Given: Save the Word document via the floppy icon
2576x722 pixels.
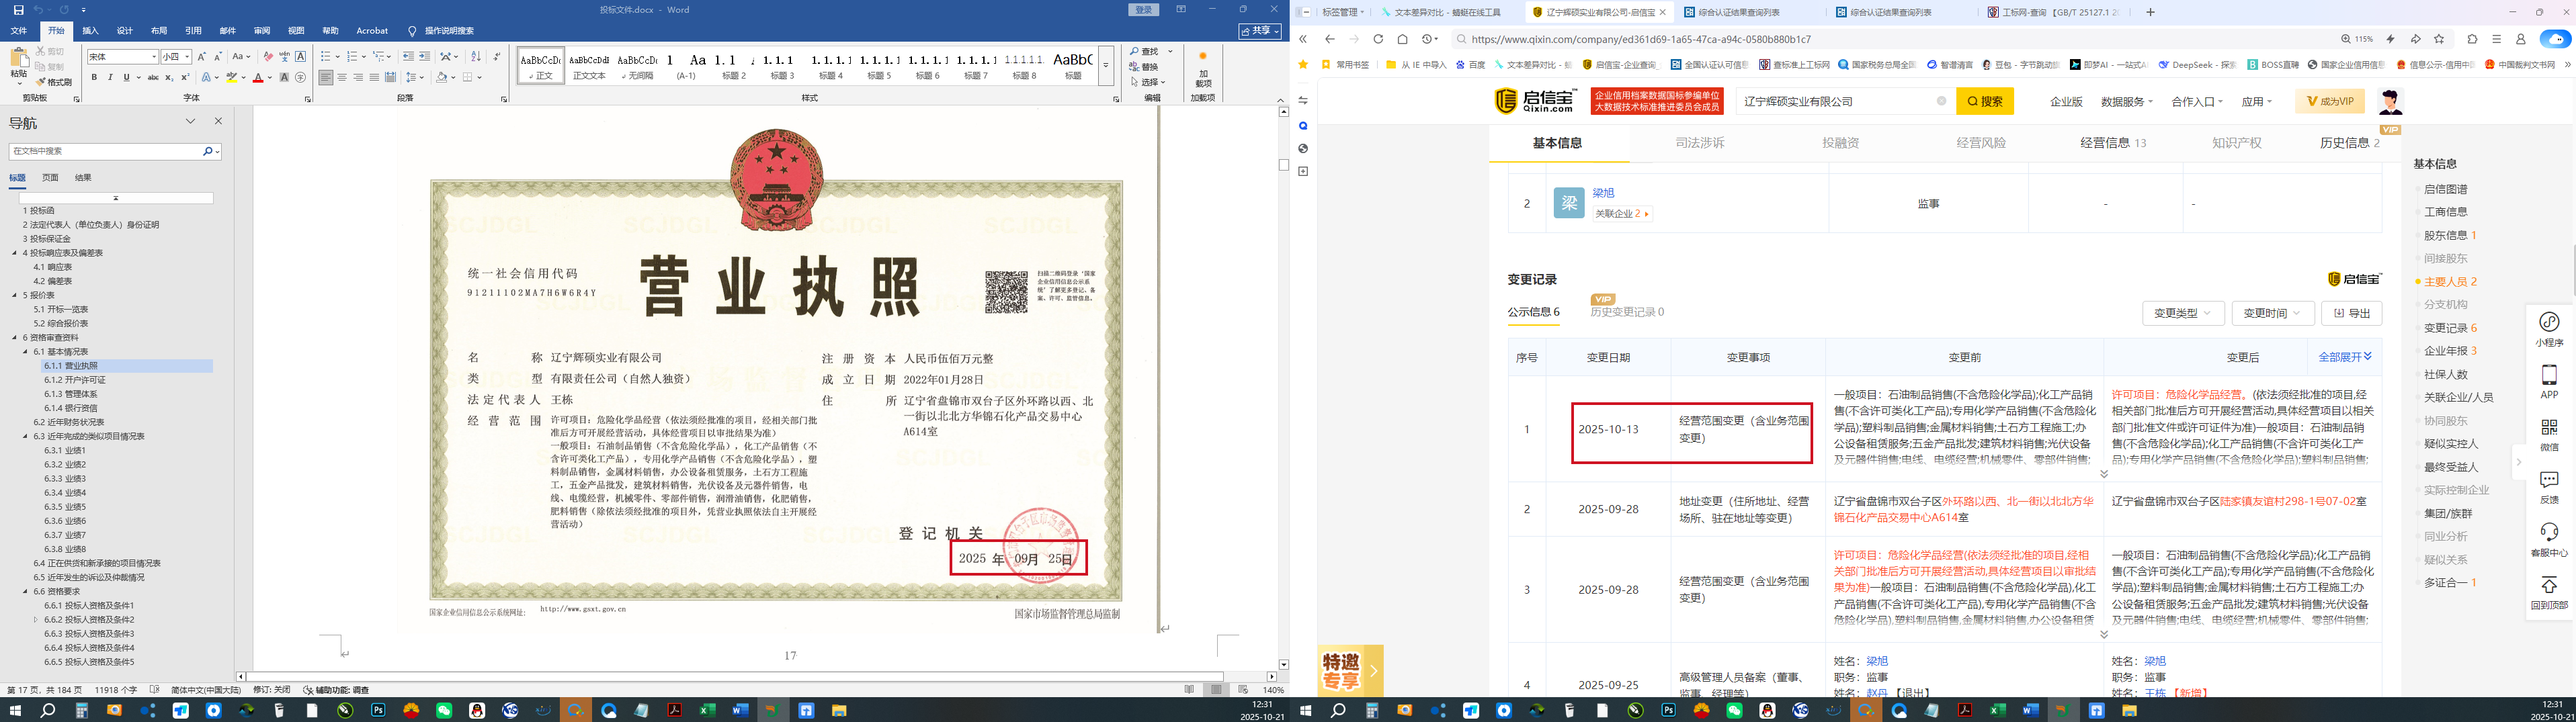Looking at the screenshot, I should point(18,10).
